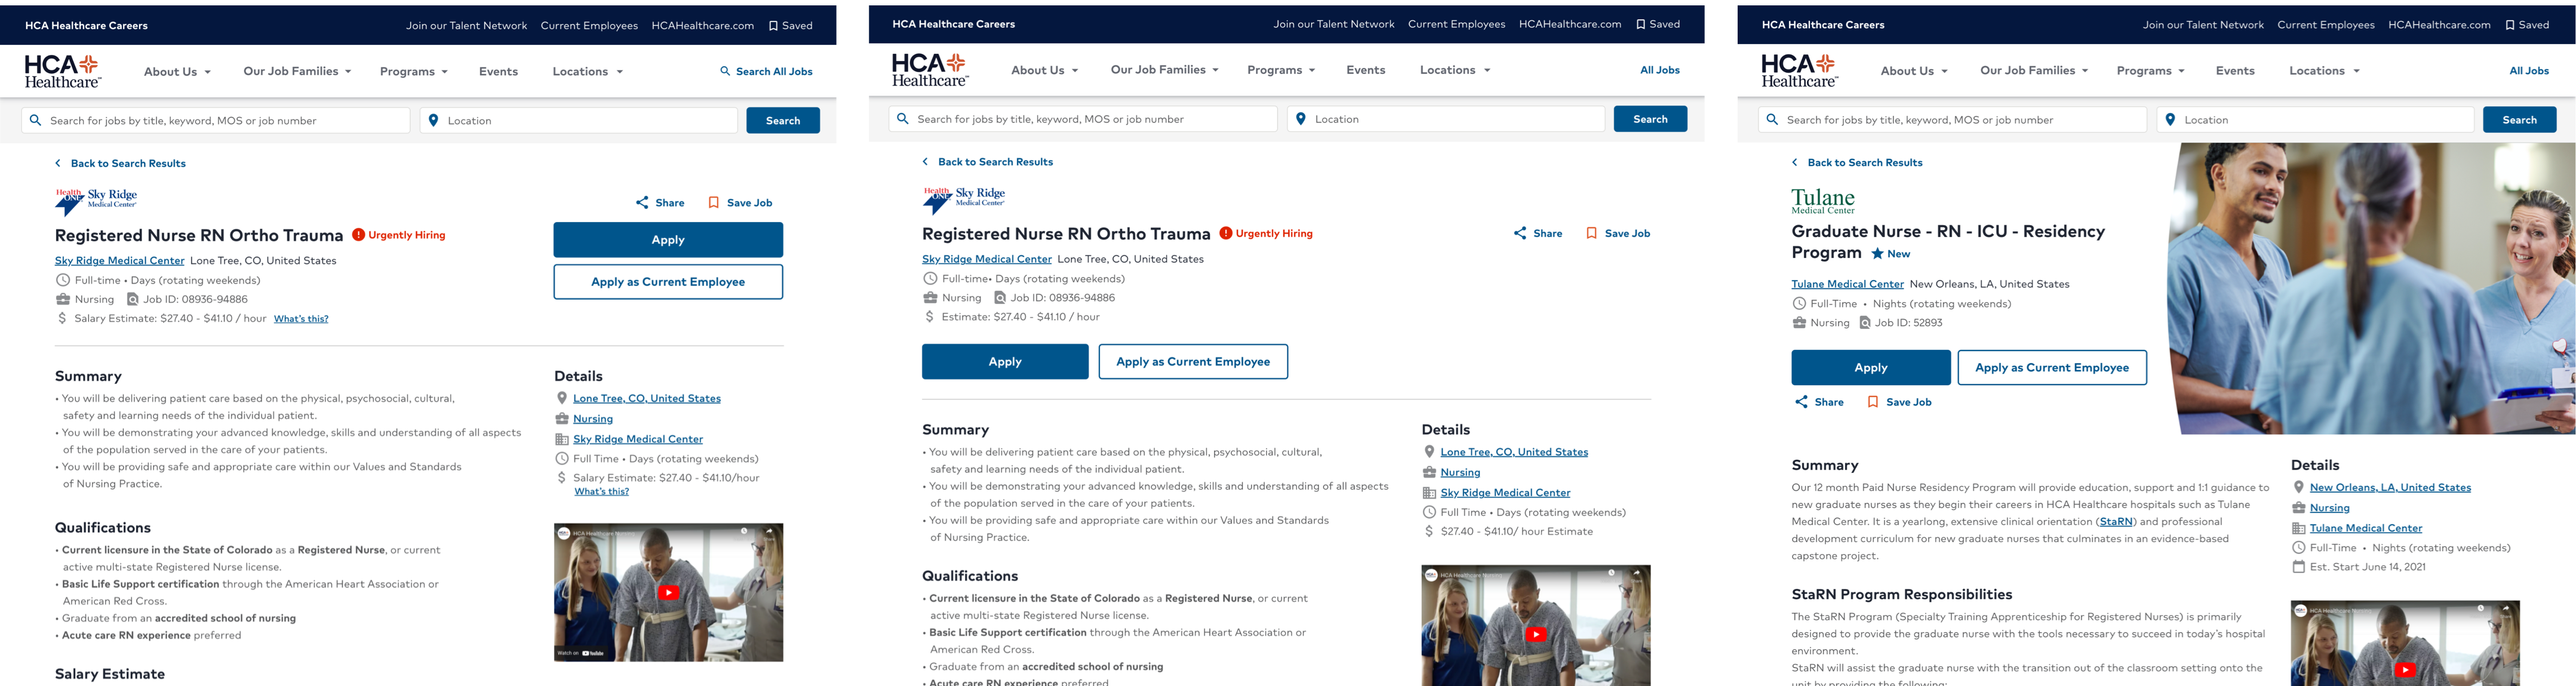Follow the StaRN link in the Summary text
Screen dimensions: 2576x686
pos(2115,522)
